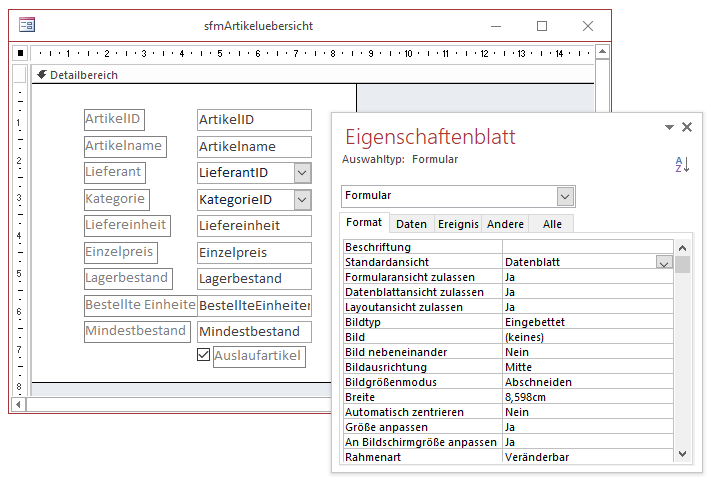Click the Bild value (keines)
The height and width of the screenshot is (481, 711).
coord(587,337)
